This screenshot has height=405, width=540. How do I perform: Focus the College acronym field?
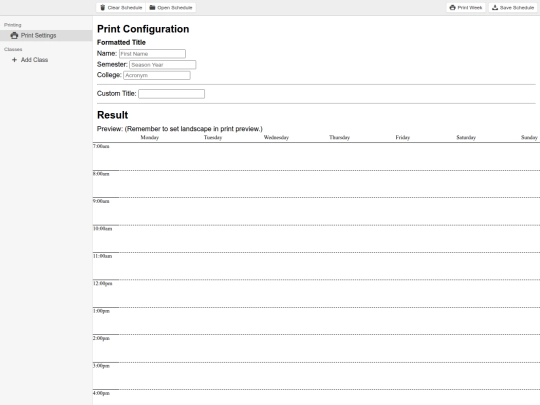coord(157,75)
